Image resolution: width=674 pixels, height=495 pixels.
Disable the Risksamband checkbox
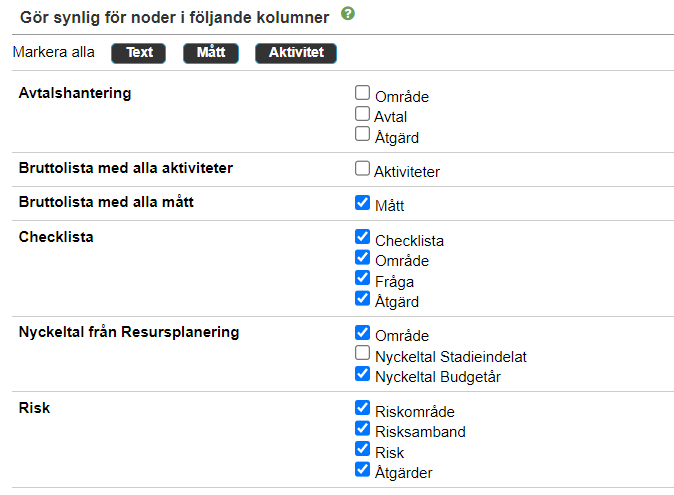coord(362,428)
